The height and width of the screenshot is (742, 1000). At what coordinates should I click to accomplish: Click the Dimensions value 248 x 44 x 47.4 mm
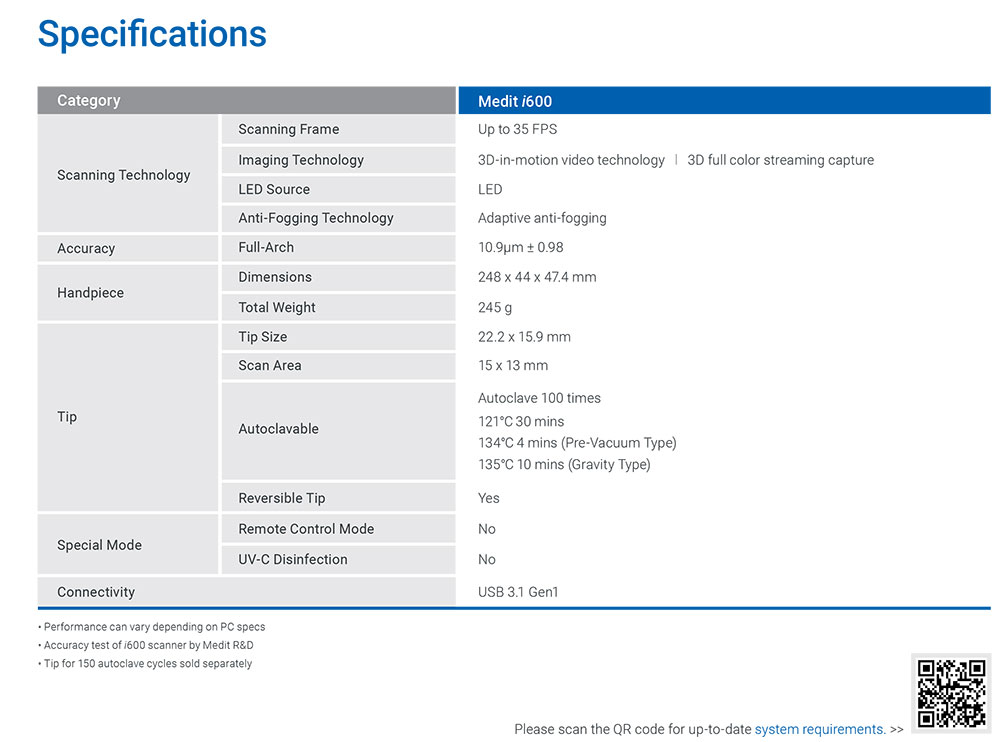click(537, 278)
